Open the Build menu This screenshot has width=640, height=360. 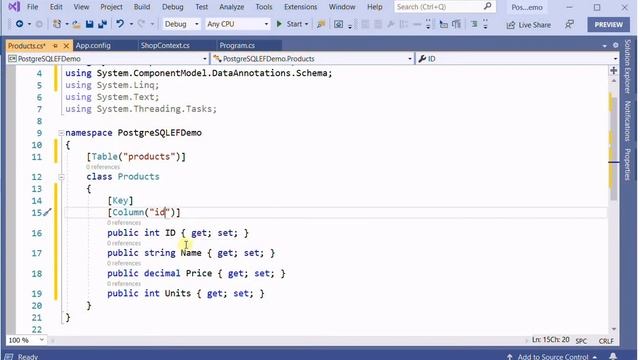pos(142,7)
